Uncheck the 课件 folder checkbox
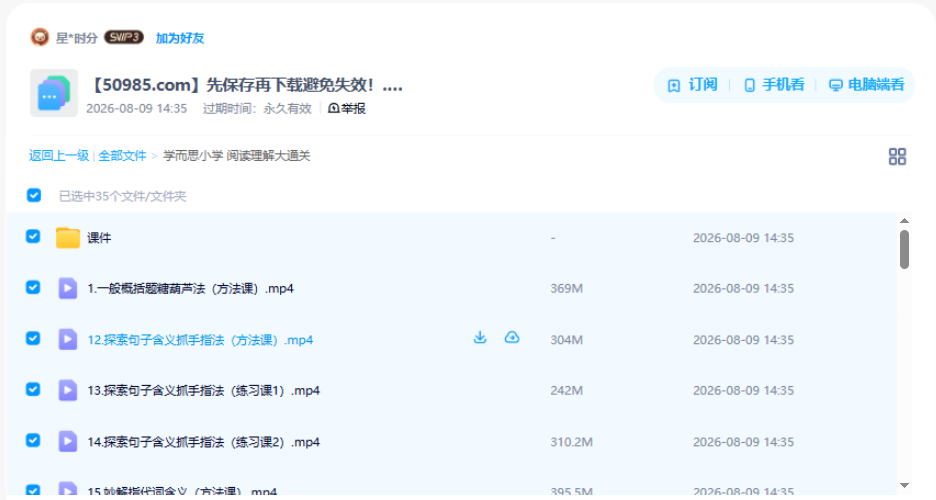Image resolution: width=936 pixels, height=500 pixels. click(33, 236)
